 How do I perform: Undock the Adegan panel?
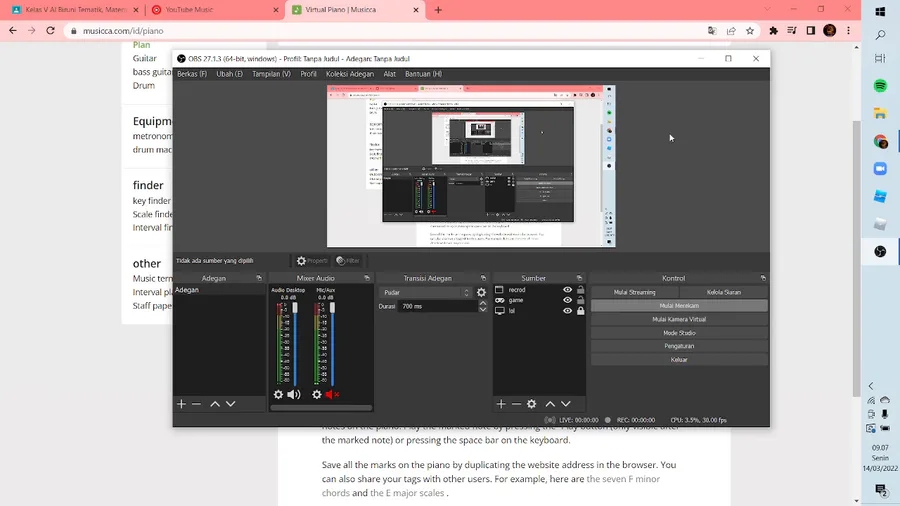259,278
